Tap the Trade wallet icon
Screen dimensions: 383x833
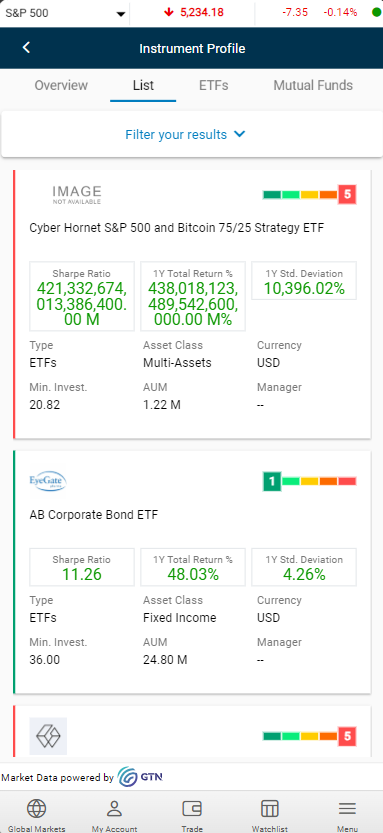pos(192,809)
